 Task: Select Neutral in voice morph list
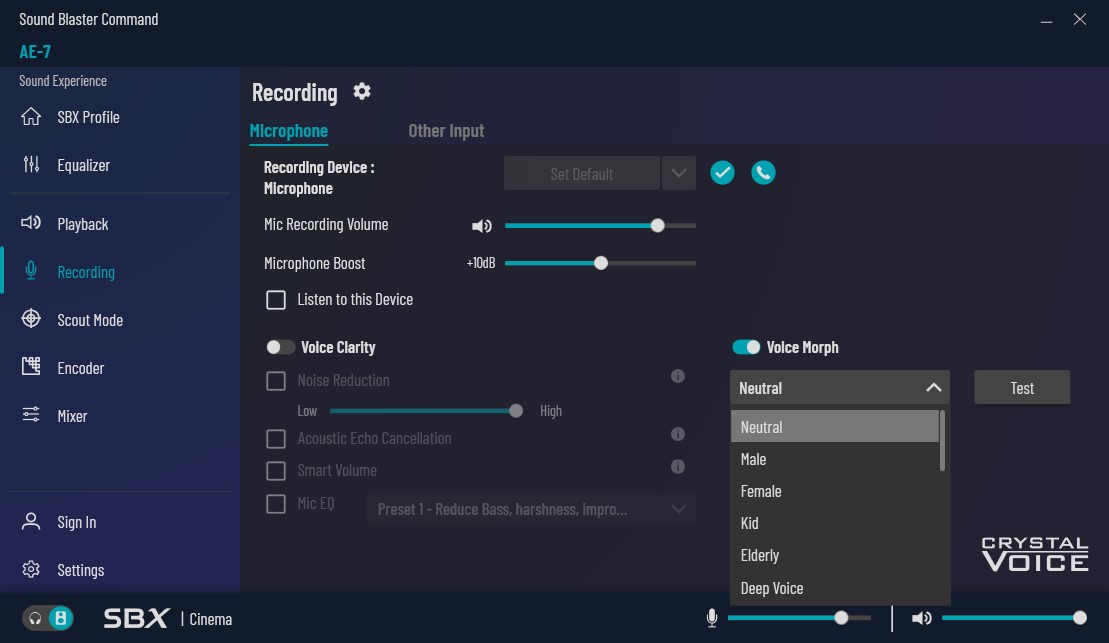(x=835, y=427)
